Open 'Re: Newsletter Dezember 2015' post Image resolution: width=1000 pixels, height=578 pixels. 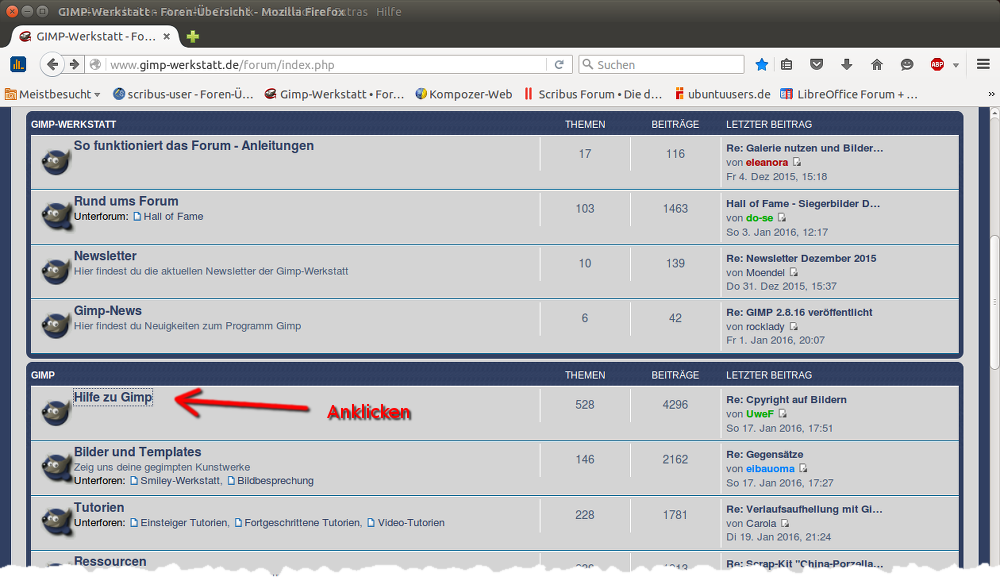pos(801,258)
